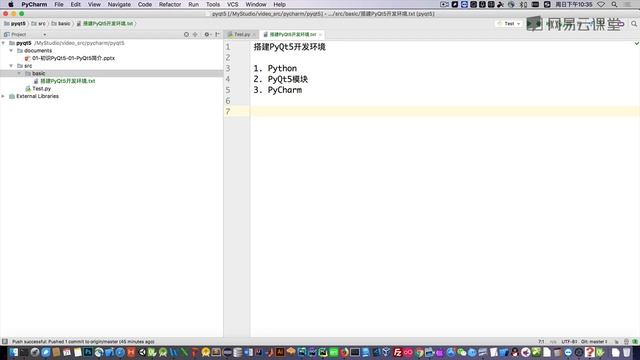Select Test.py in project tree
The height and width of the screenshot is (360, 640).
tap(42, 89)
